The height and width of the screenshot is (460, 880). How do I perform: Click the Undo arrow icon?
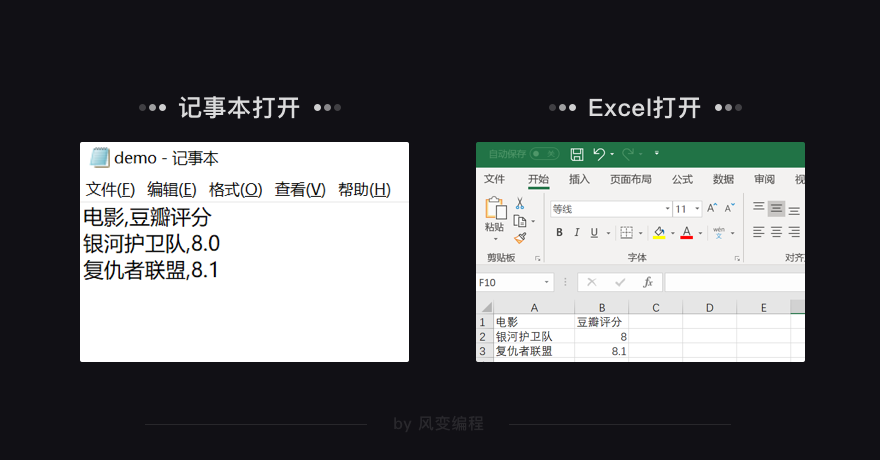coord(599,154)
